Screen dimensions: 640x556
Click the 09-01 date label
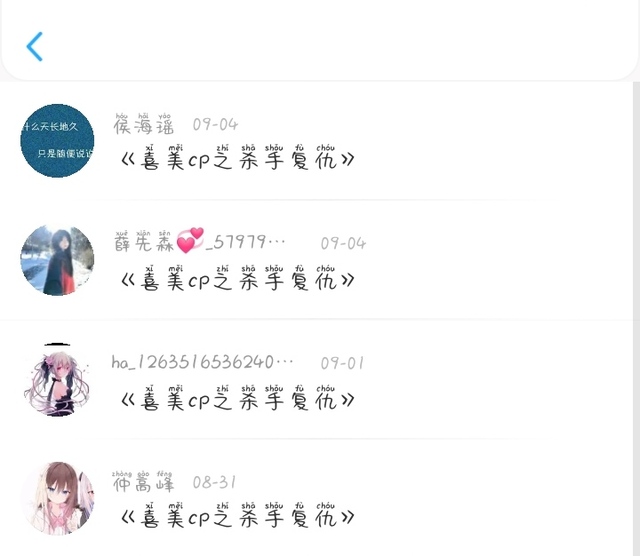(x=342, y=363)
